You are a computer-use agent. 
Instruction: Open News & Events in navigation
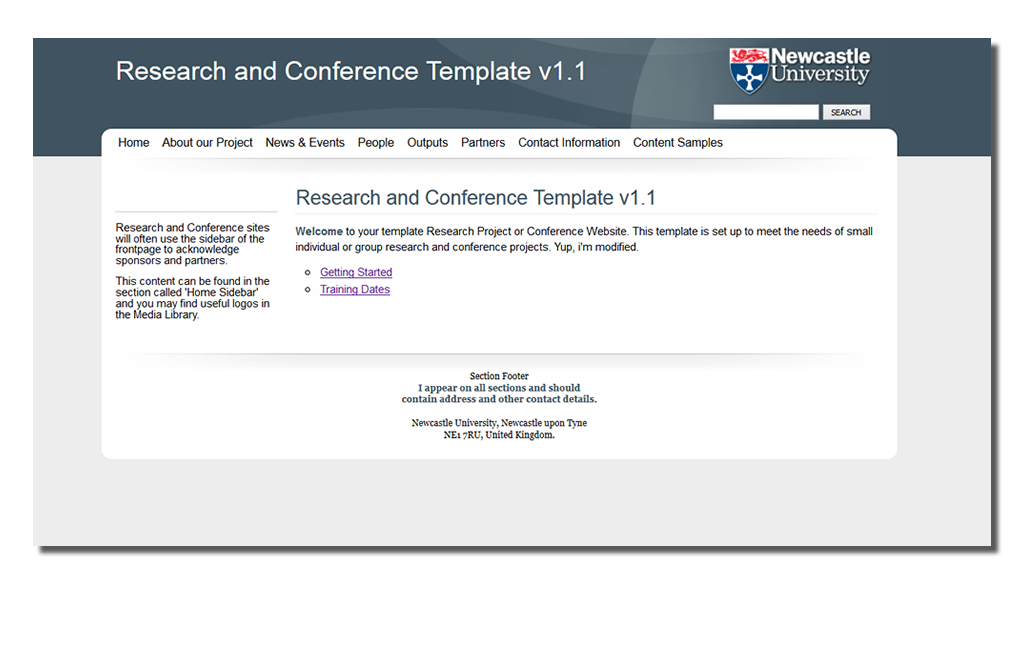(x=305, y=143)
